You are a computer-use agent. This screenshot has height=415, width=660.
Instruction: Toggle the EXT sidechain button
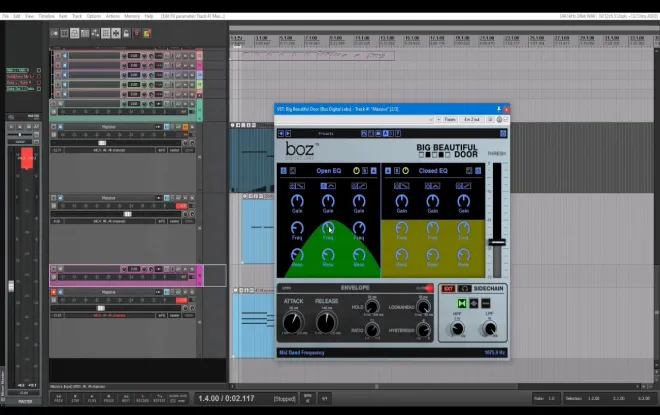coord(448,289)
